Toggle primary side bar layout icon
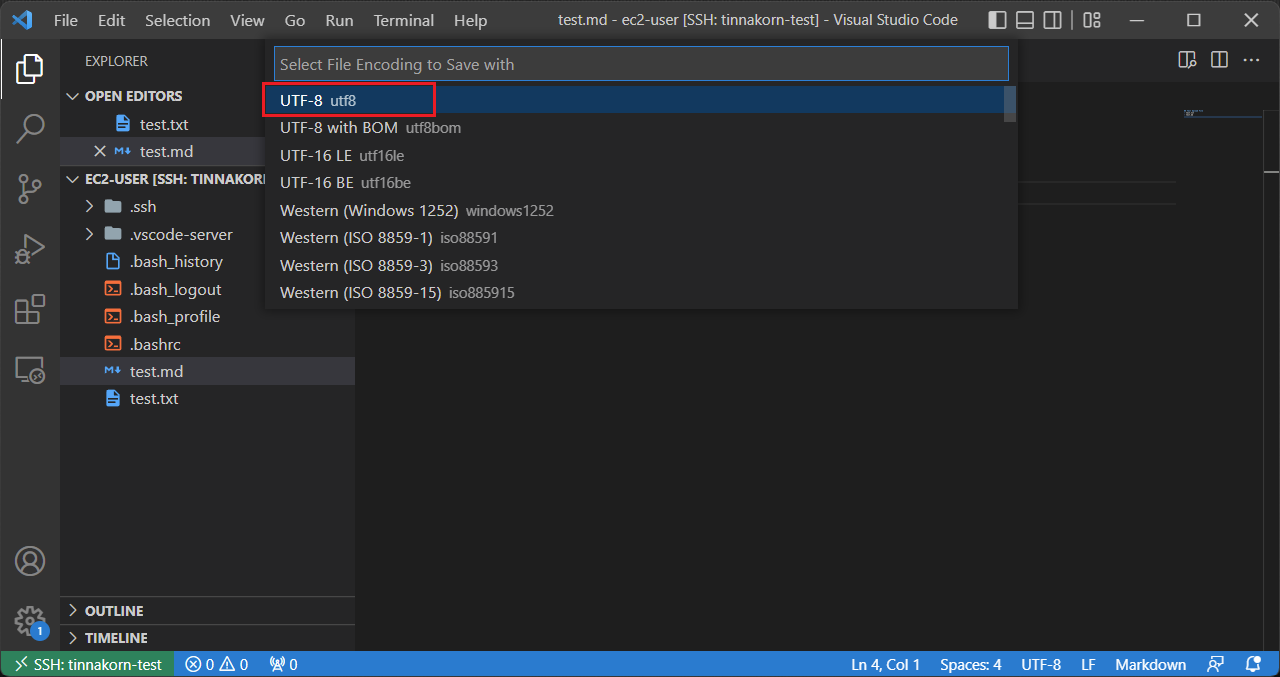Viewport: 1280px width, 677px height. click(997, 20)
